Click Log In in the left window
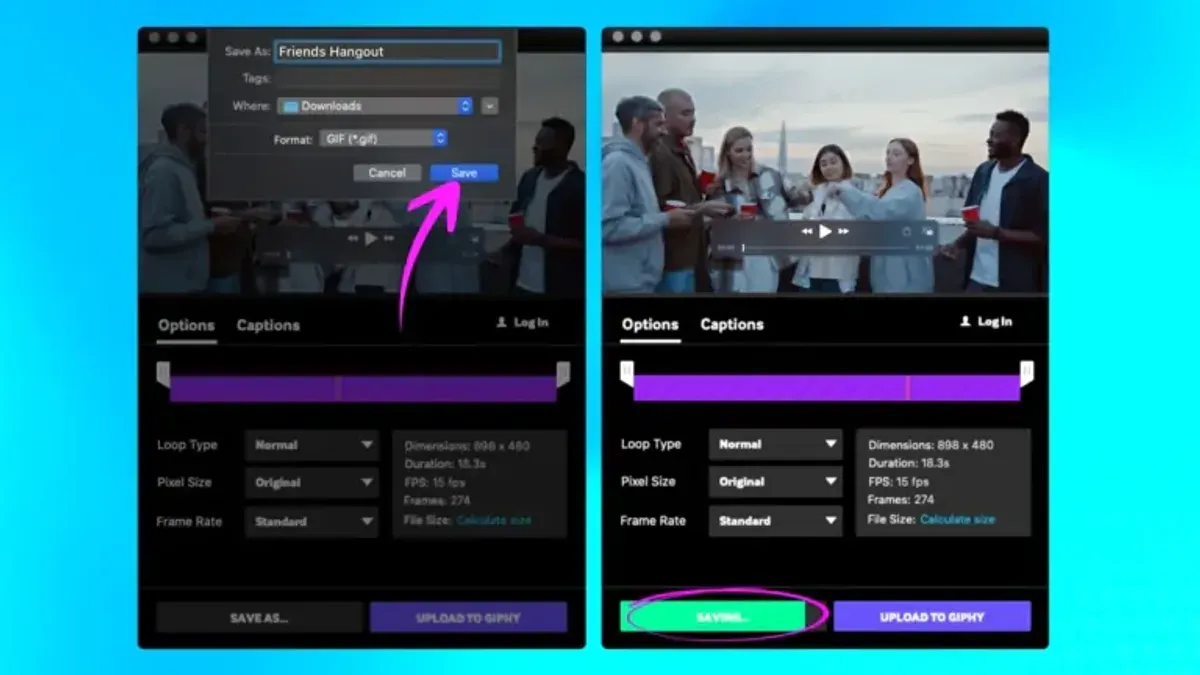 click(523, 323)
